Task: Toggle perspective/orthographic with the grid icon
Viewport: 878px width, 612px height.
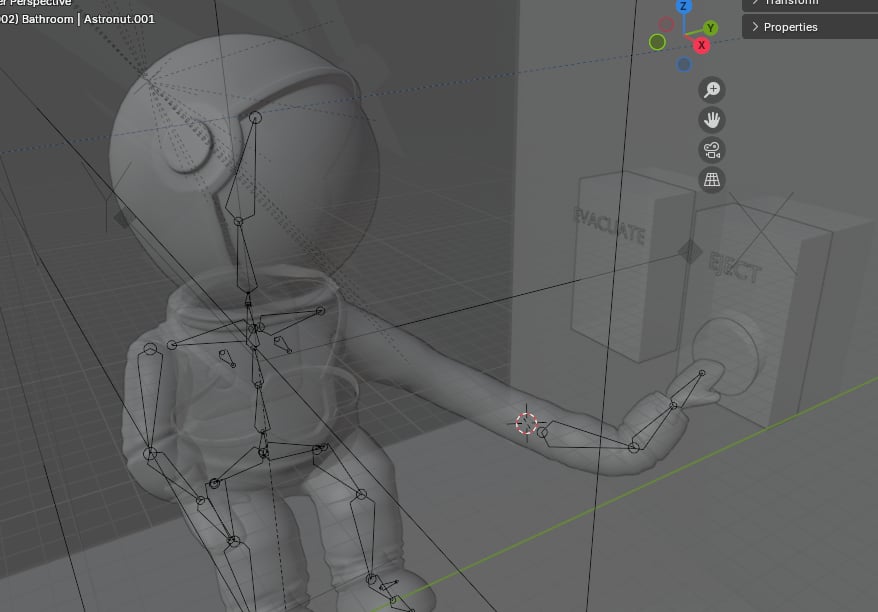Action: 713,180
